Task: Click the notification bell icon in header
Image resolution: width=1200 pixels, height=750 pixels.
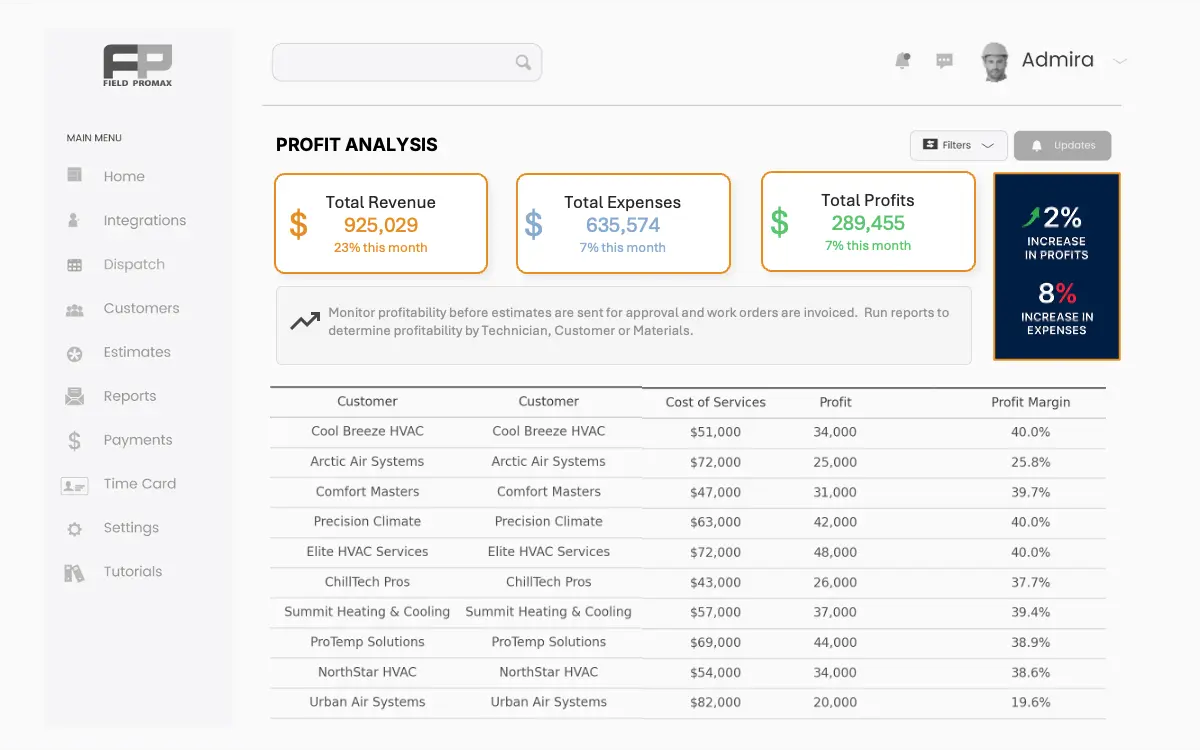Action: [x=902, y=61]
